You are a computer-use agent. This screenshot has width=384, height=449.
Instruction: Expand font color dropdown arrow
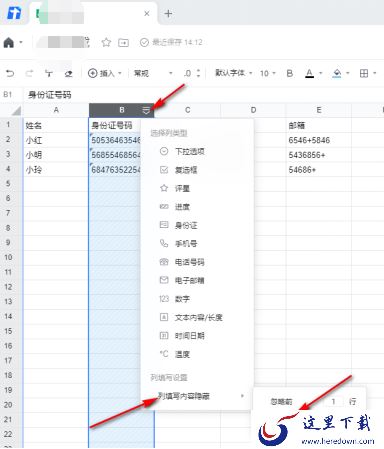tap(321, 73)
